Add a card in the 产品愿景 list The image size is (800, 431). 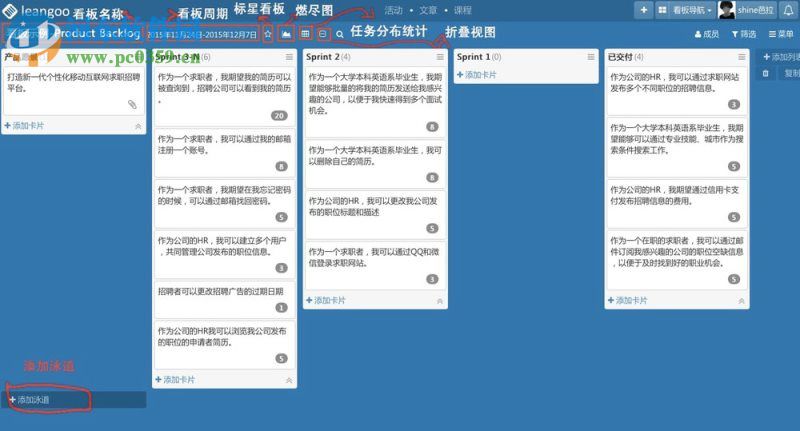point(24,125)
